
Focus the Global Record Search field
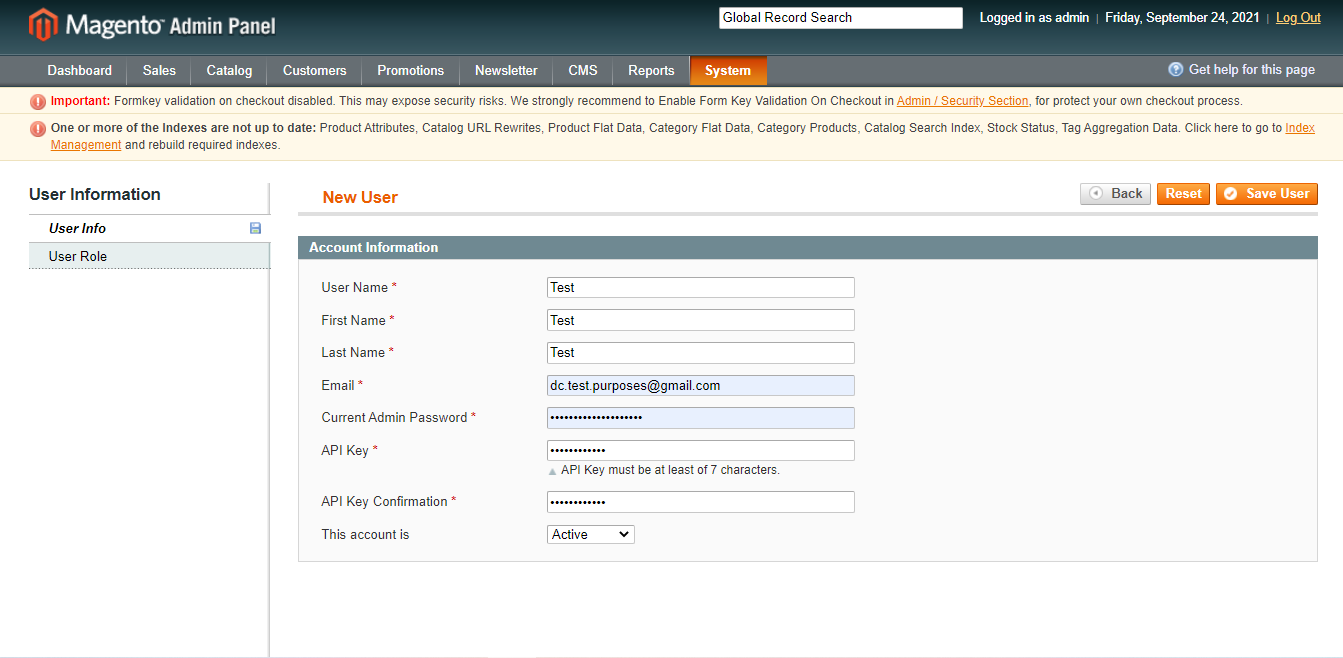point(840,18)
